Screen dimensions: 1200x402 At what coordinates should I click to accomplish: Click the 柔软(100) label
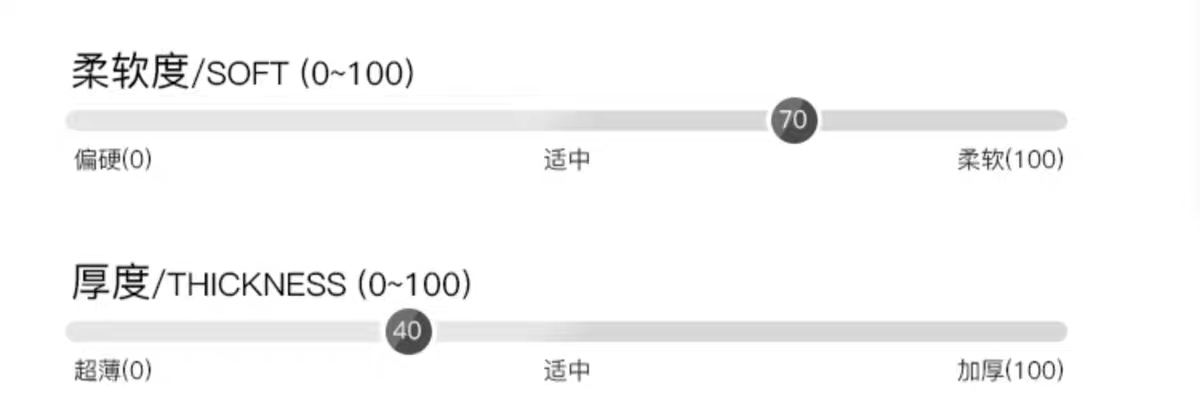1010,160
